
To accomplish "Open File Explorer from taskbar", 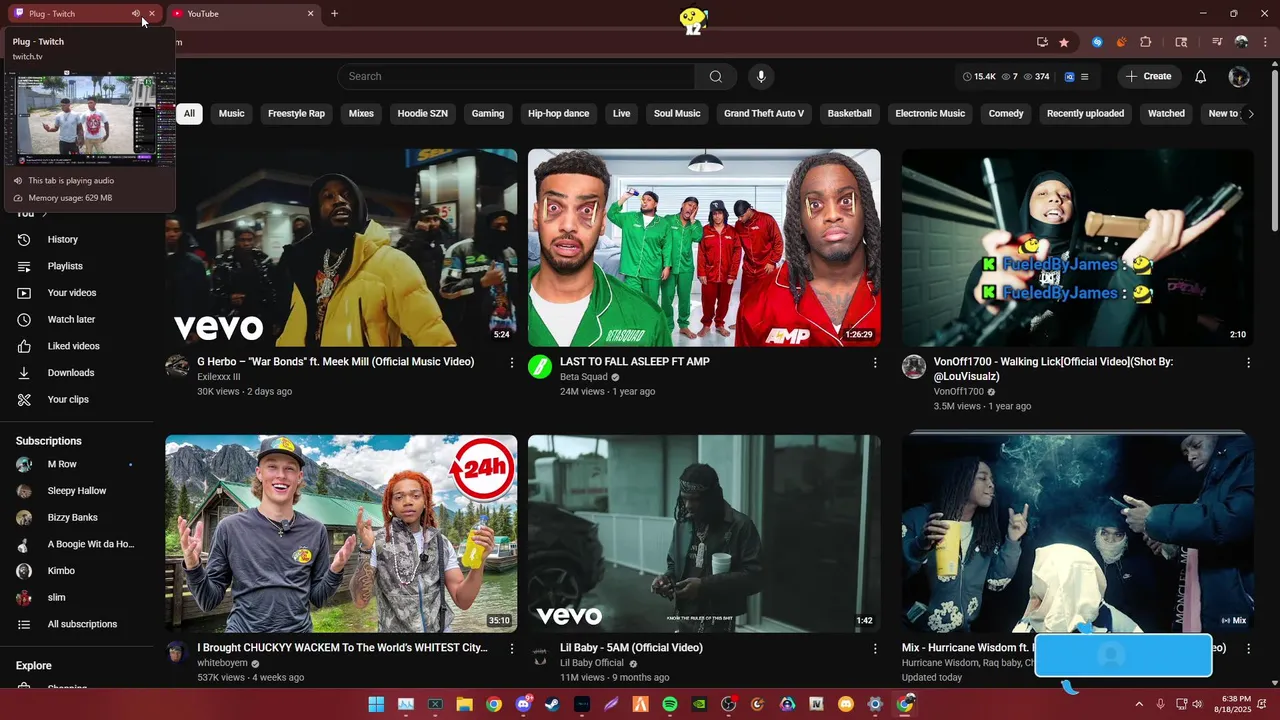I will point(464,704).
